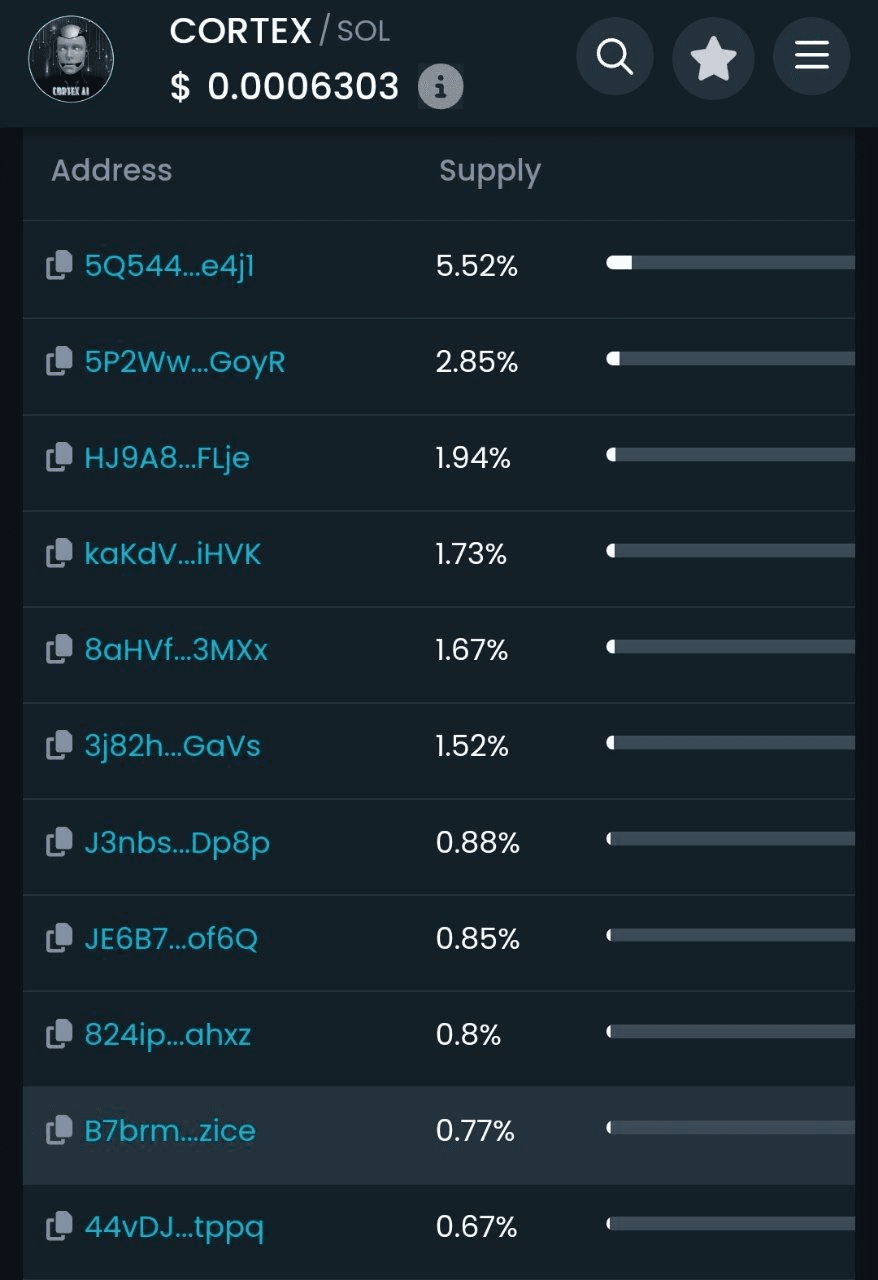878x1280 pixels.
Task: Show price info via the i icon
Action: pyautogui.click(x=440, y=87)
